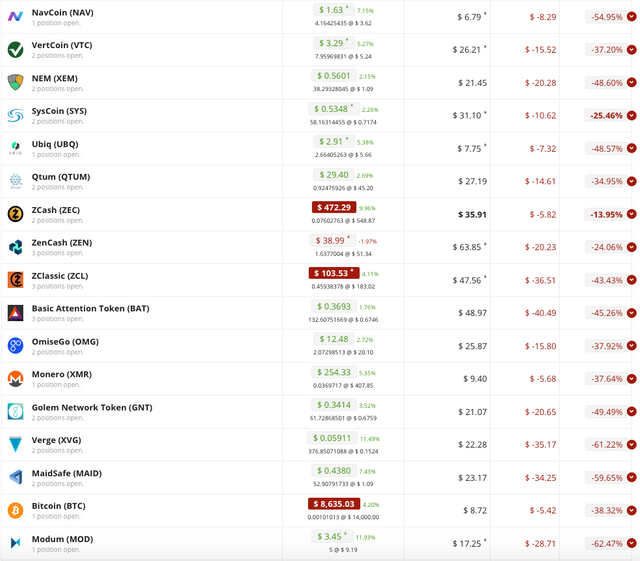Select ZCash holdings value $ 35.91

pyautogui.click(x=472, y=214)
